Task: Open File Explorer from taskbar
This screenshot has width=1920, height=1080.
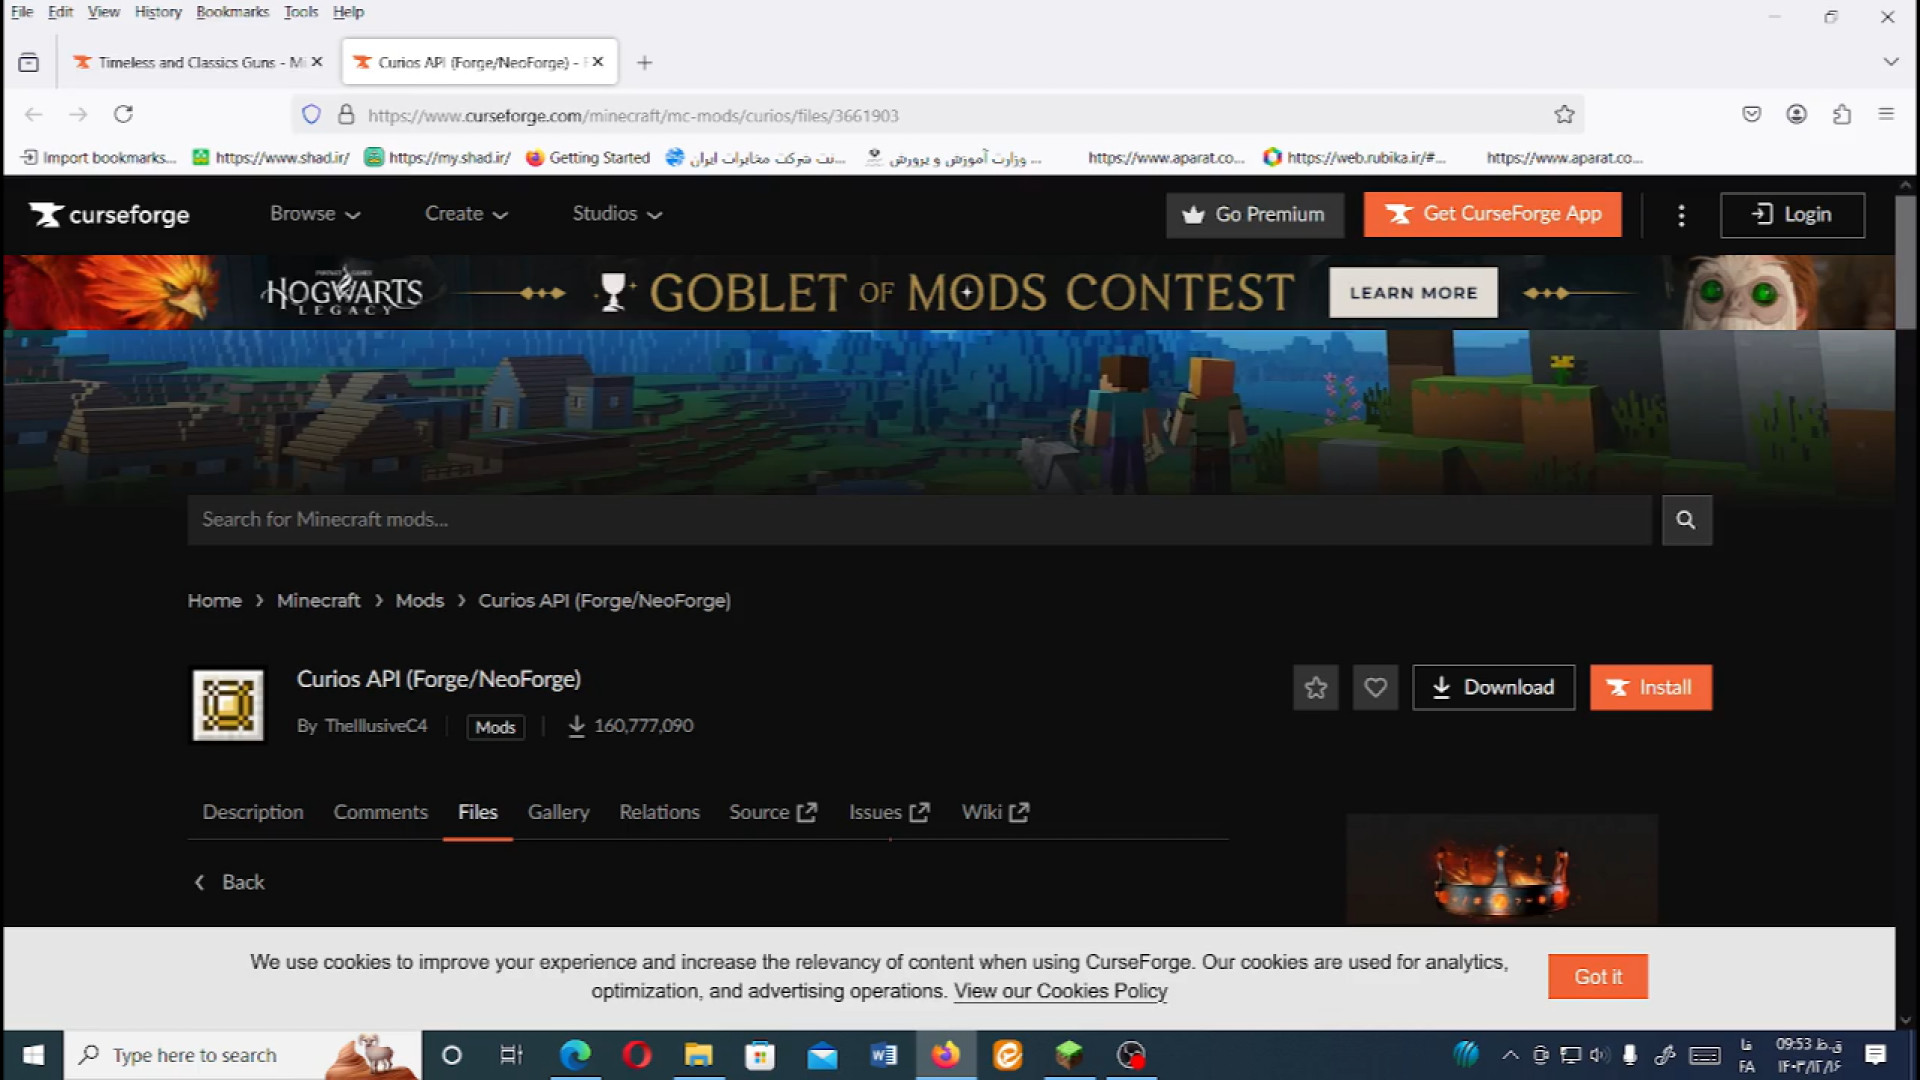Action: click(698, 1055)
